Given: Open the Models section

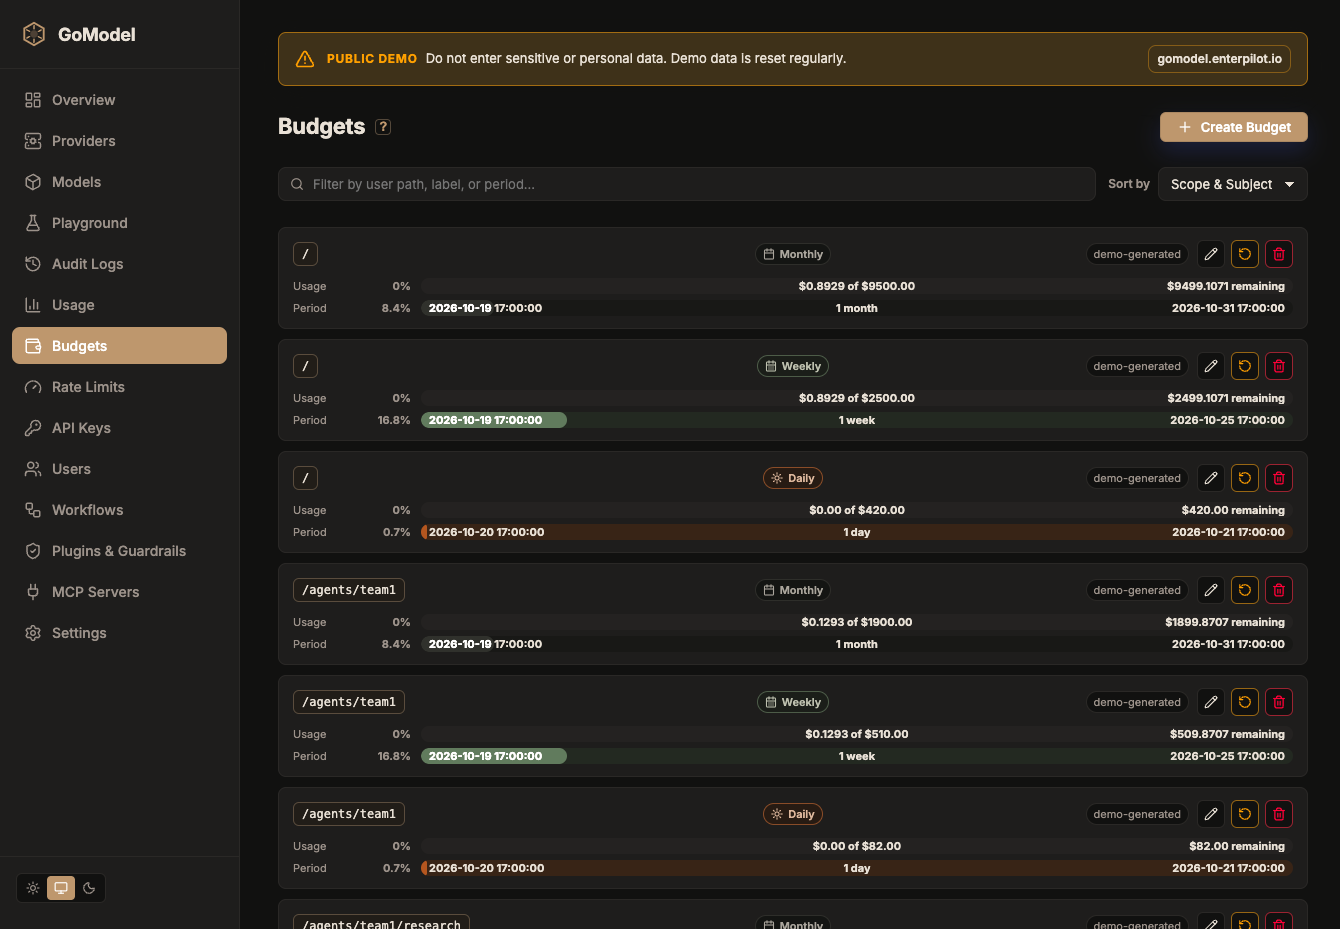Looking at the screenshot, I should coord(119,182).
